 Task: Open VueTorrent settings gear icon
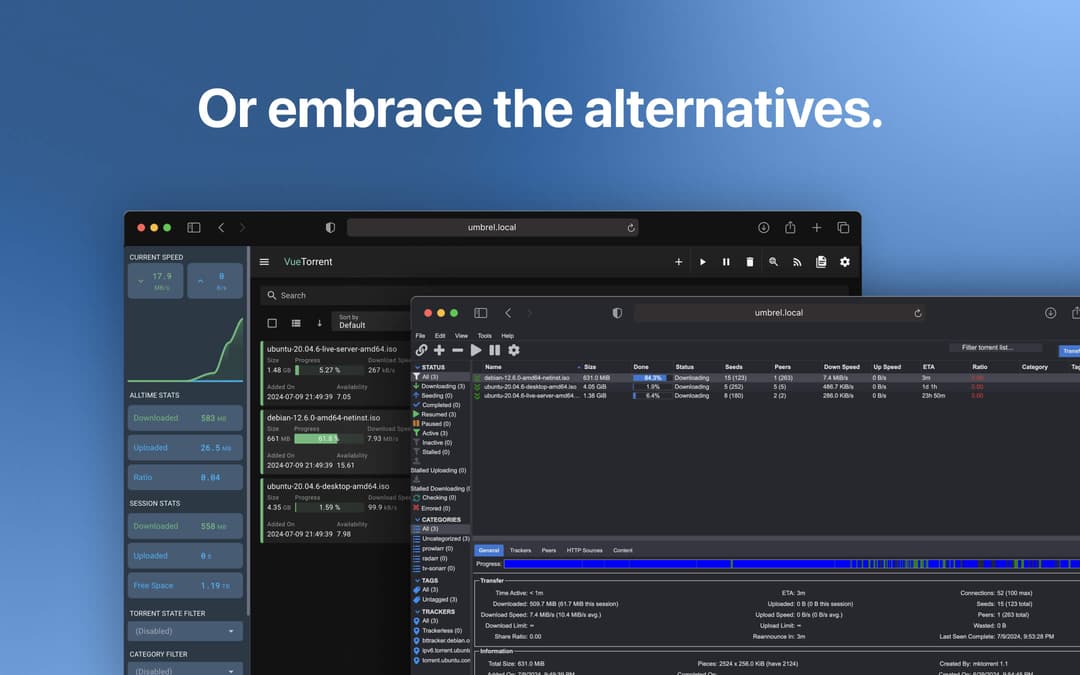tap(845, 262)
